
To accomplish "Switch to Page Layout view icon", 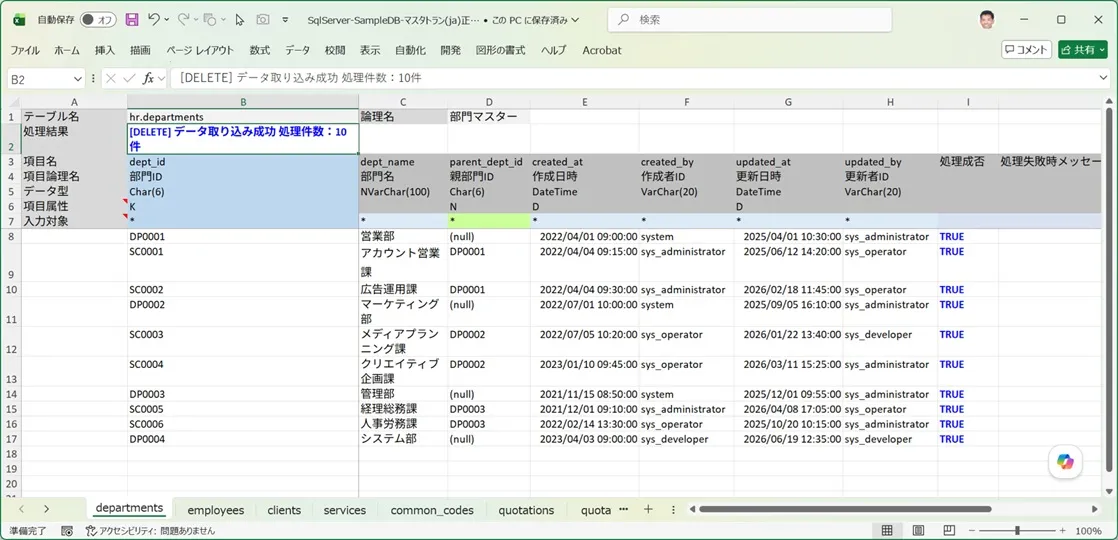I will (918, 531).
